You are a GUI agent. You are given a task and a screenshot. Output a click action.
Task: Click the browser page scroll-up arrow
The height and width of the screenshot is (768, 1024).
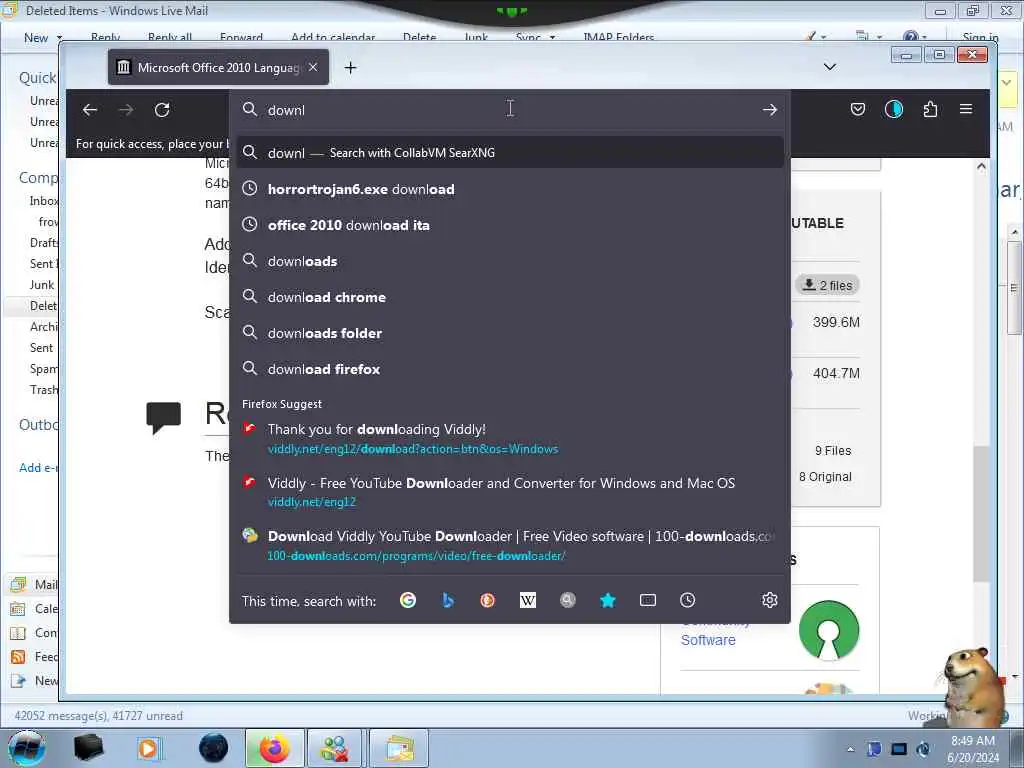(x=981, y=167)
